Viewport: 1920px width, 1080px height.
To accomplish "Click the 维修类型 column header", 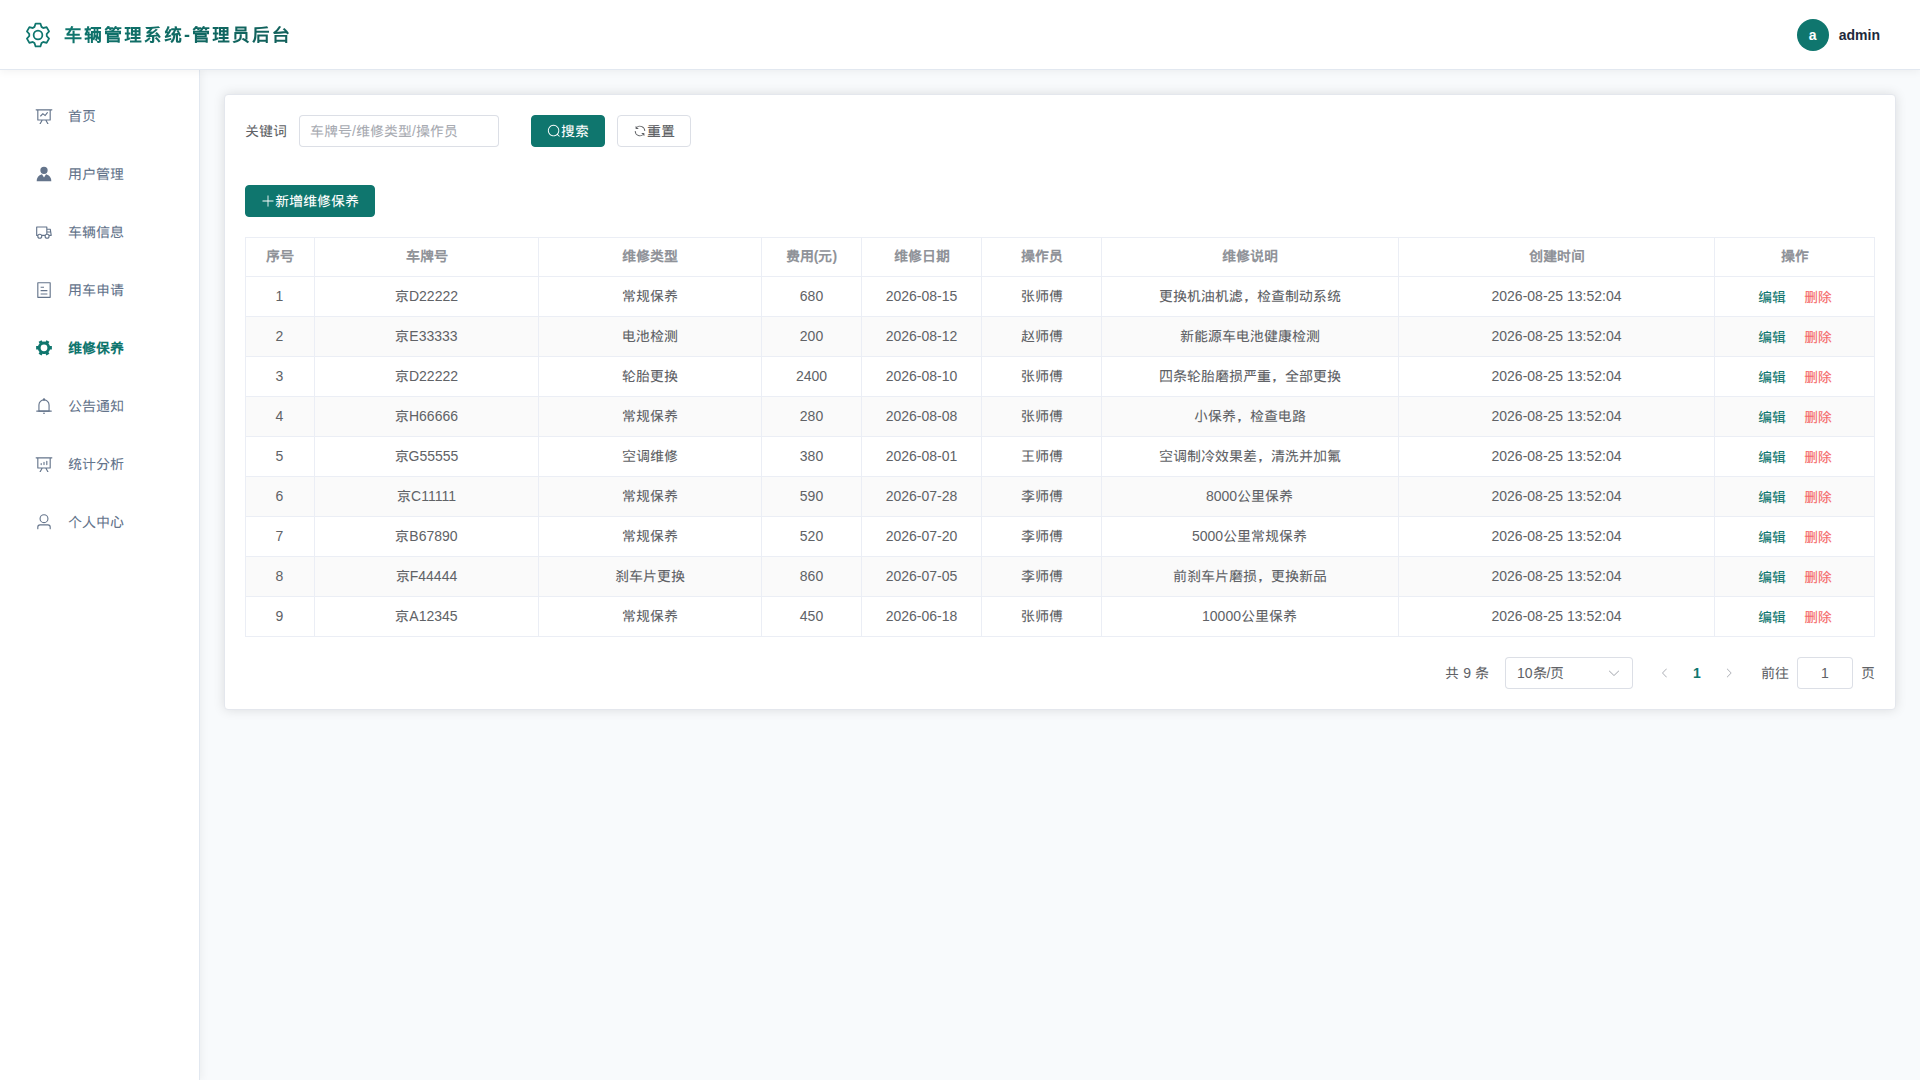I will point(650,257).
